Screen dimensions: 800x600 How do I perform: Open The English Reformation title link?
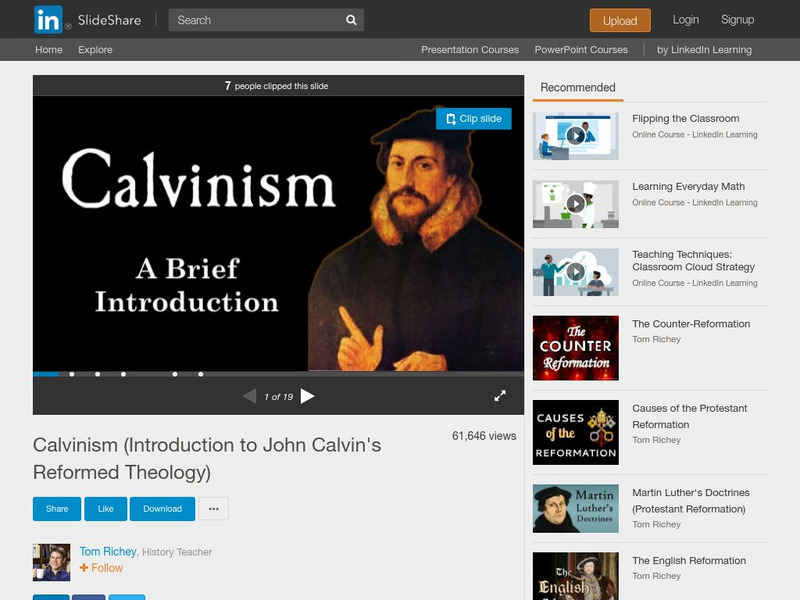pos(689,560)
